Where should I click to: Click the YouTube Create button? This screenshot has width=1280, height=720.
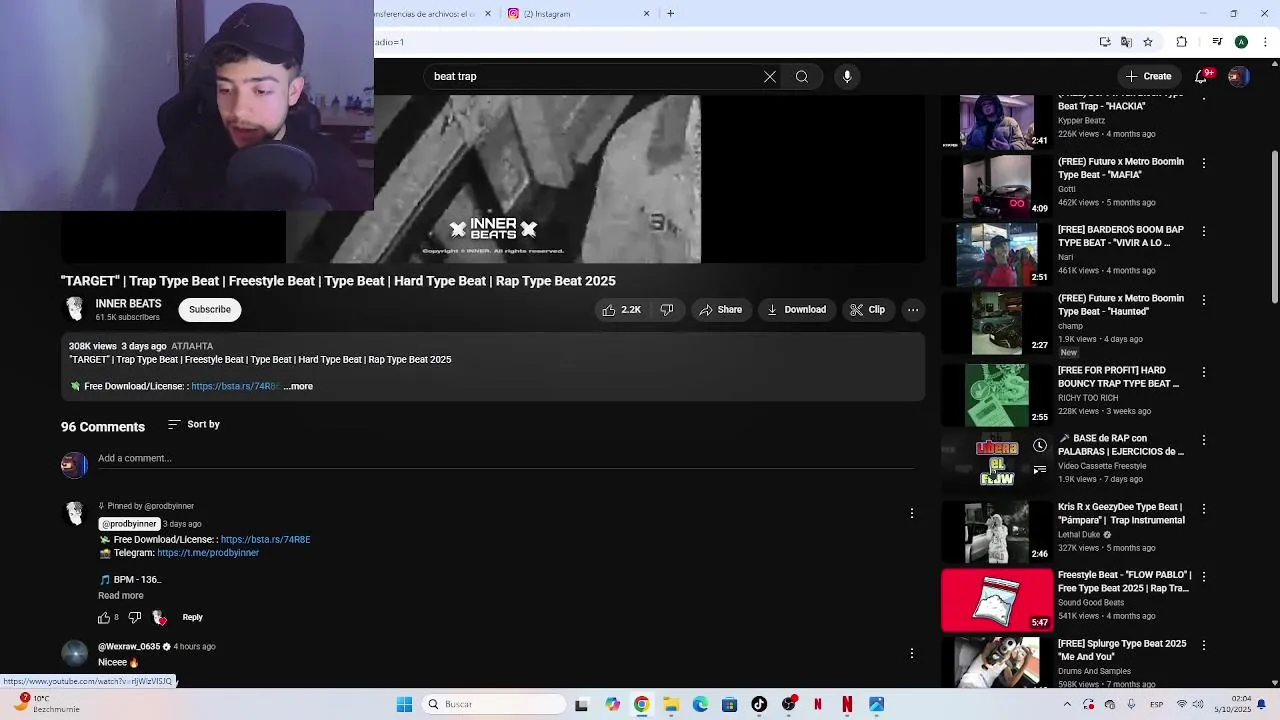coord(1148,77)
